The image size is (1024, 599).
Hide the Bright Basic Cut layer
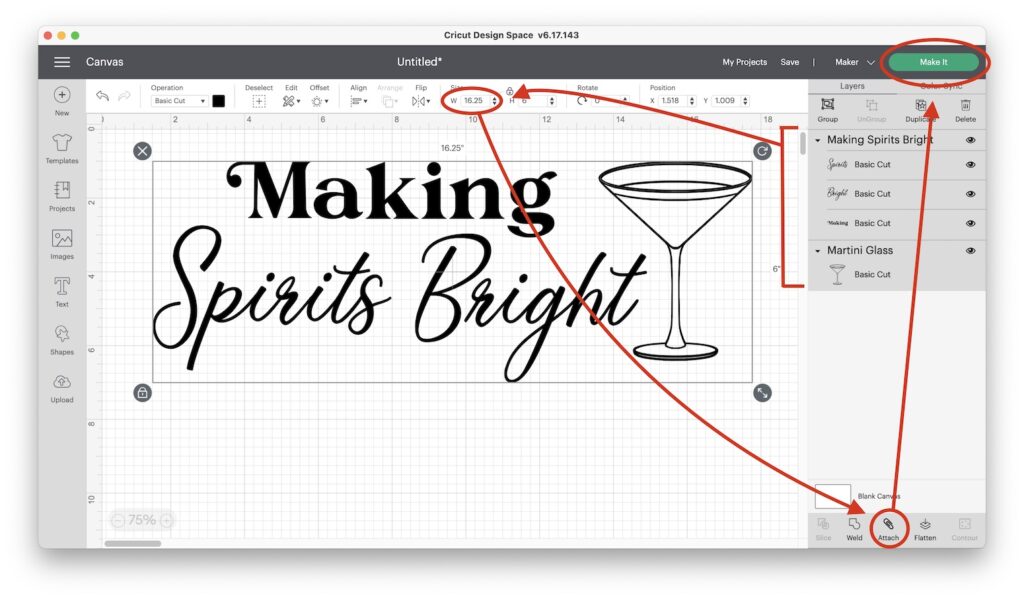970,194
